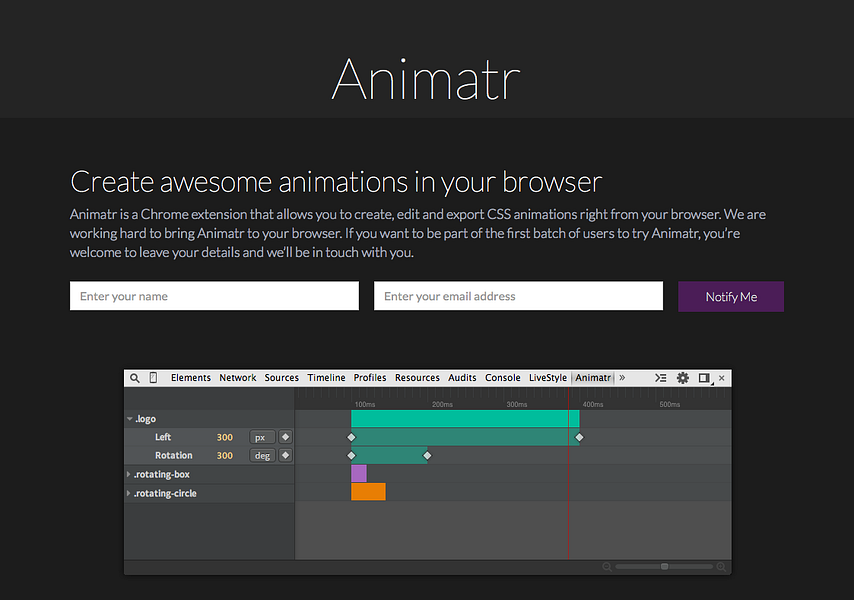The height and width of the screenshot is (600, 854).
Task: Click the Left value 300
Action: [225, 437]
